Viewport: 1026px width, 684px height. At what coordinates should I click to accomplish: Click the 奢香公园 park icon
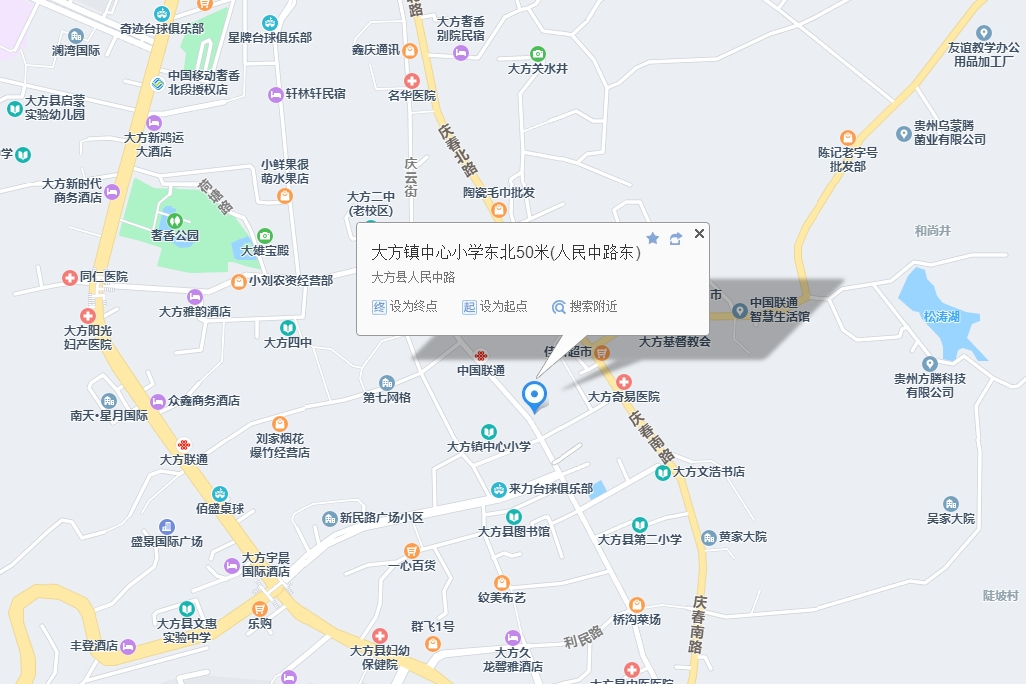[175, 221]
